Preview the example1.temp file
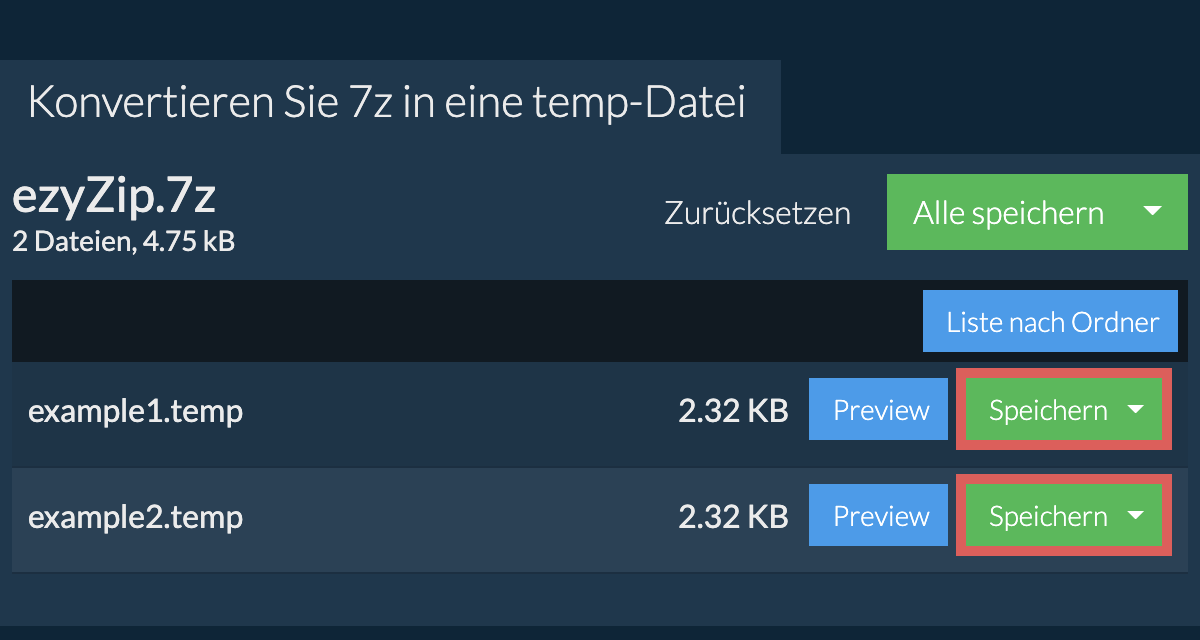The width and height of the screenshot is (1200, 640). (x=880, y=410)
